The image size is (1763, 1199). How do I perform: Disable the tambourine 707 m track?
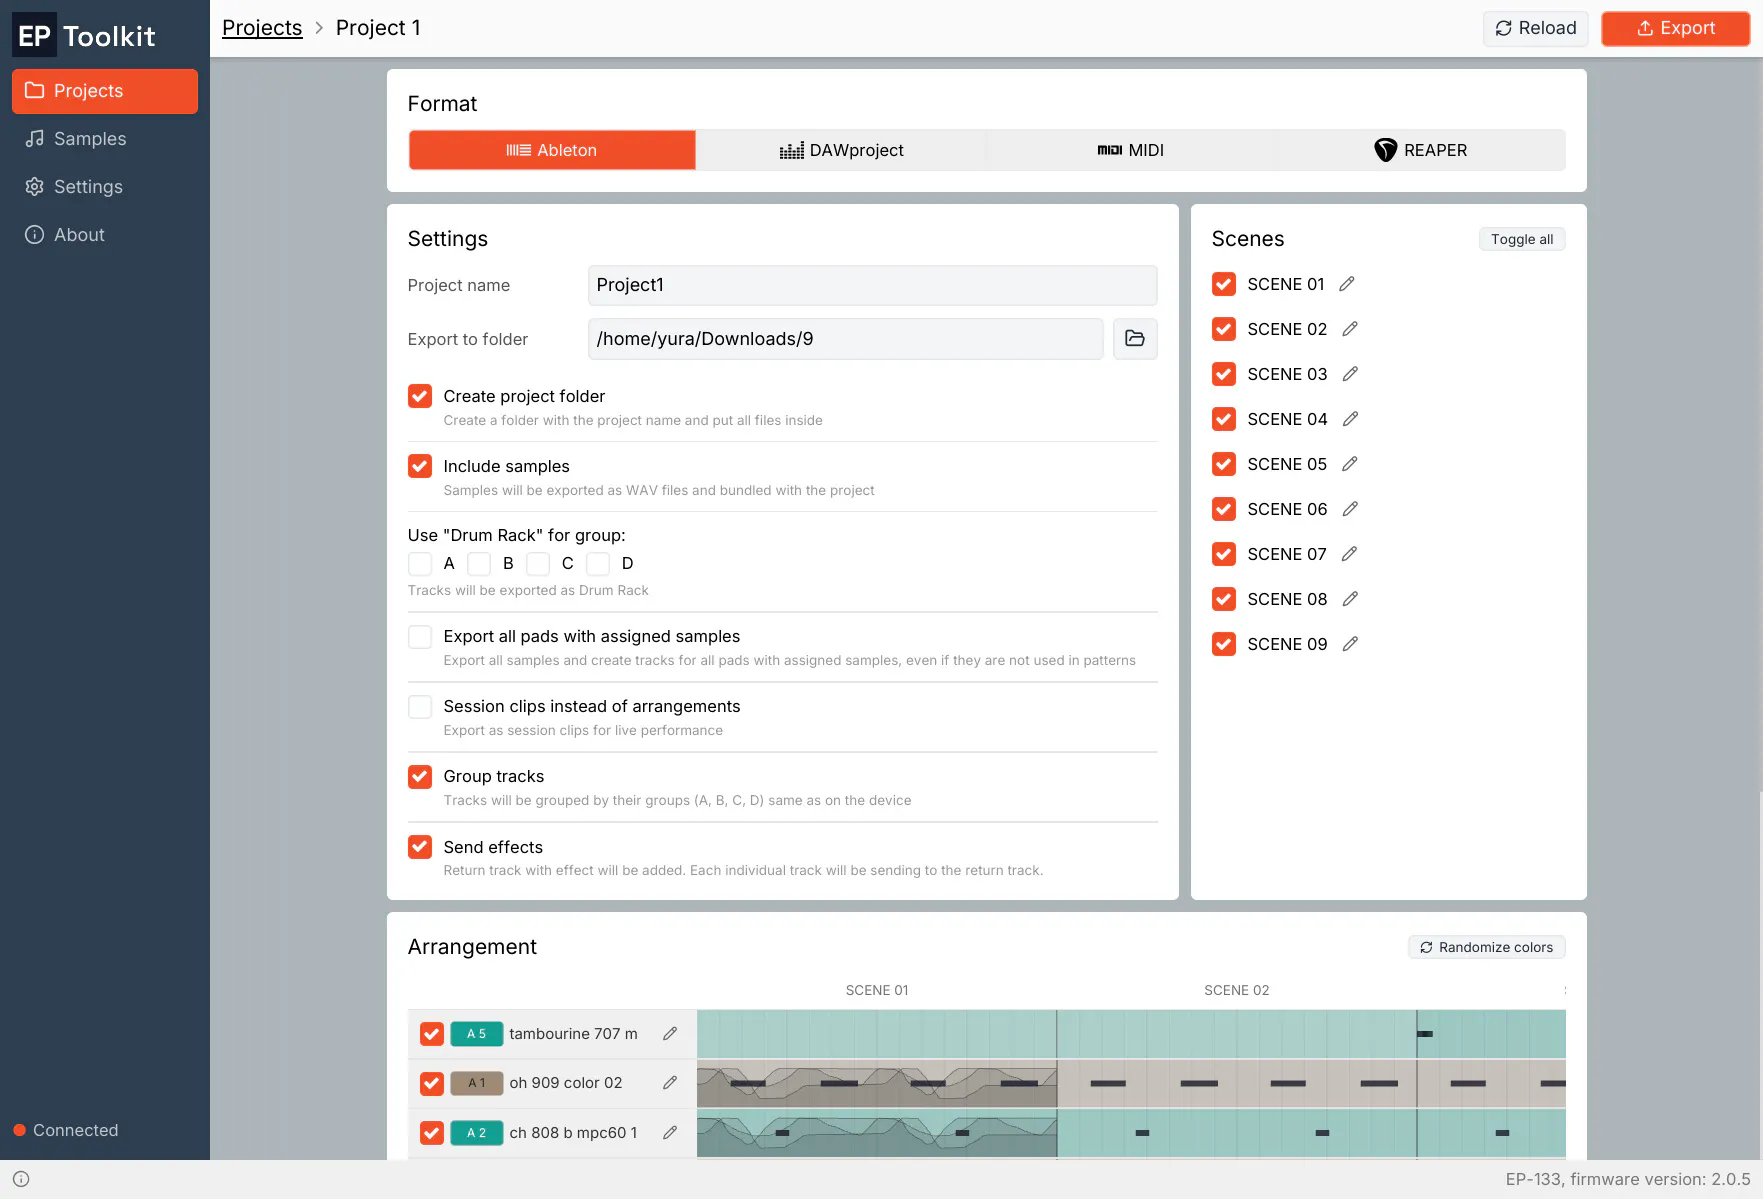pyautogui.click(x=432, y=1034)
